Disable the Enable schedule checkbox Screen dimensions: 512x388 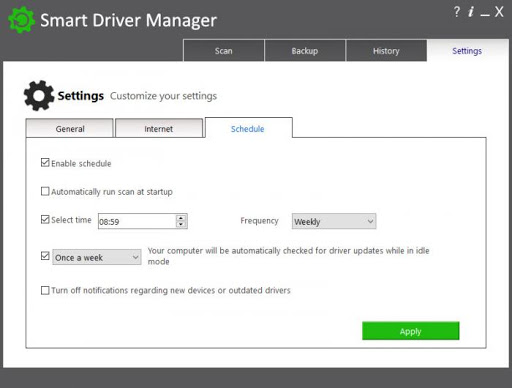45,163
